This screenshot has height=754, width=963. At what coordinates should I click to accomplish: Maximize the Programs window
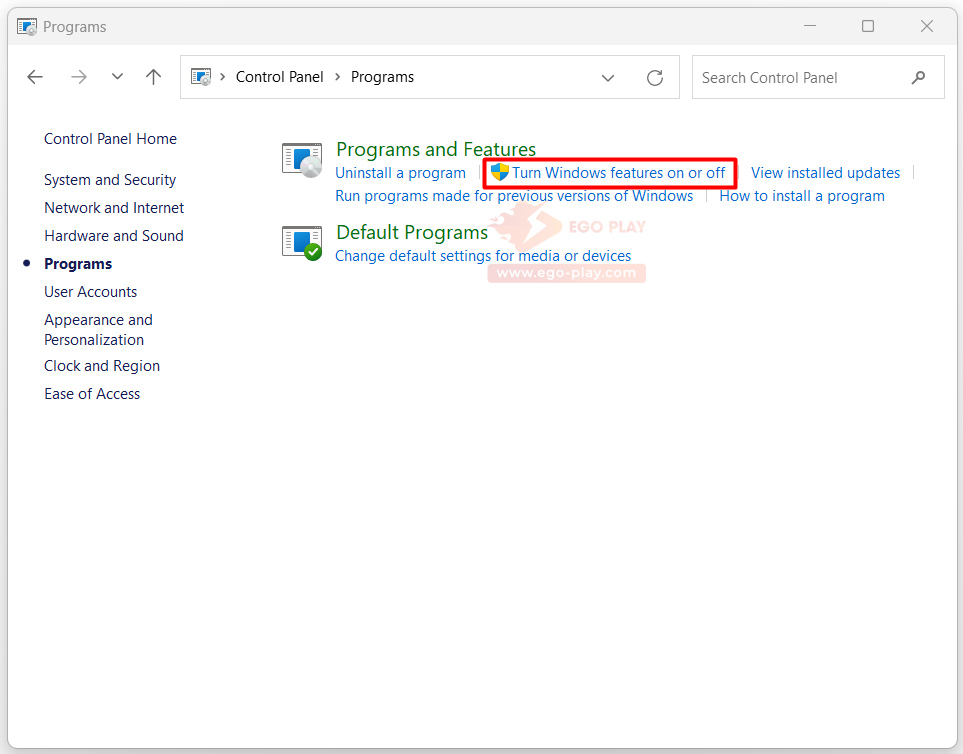click(x=868, y=26)
